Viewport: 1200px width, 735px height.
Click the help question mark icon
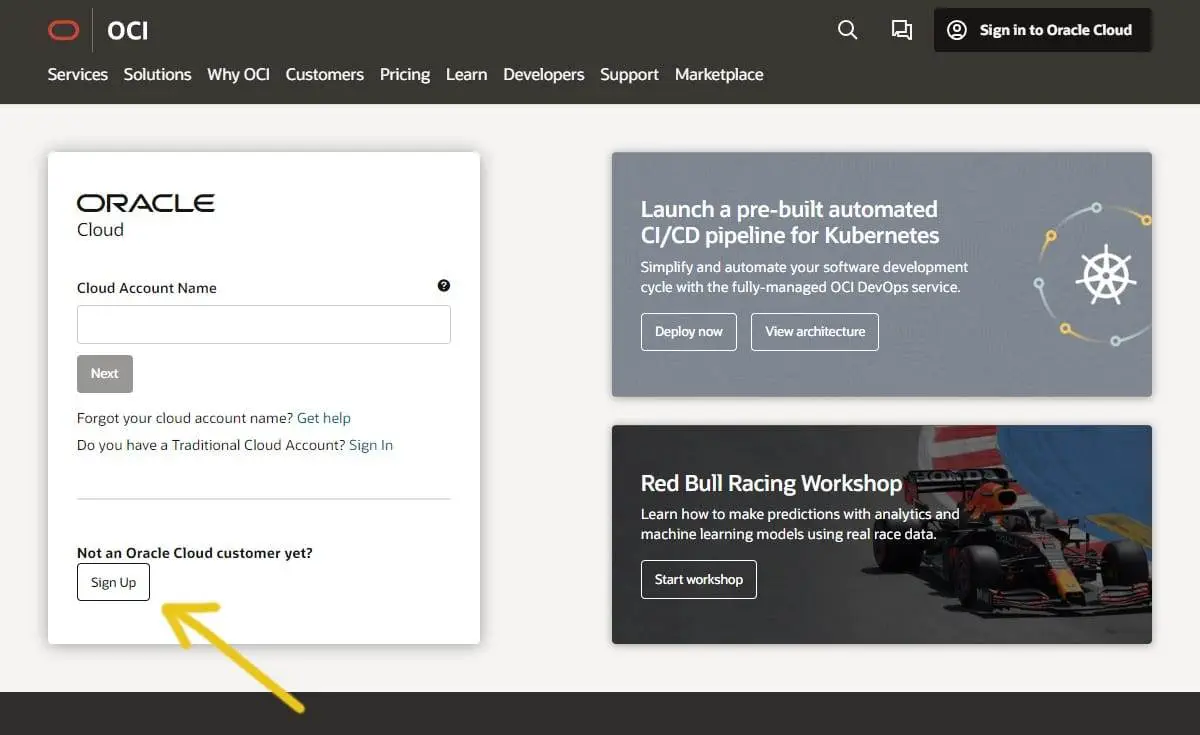[444, 286]
